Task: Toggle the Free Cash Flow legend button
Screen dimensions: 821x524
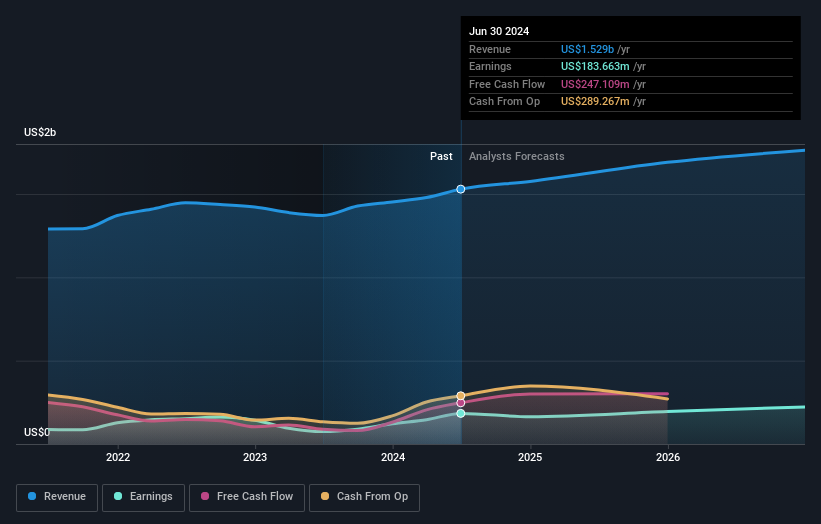Action: click(247, 497)
